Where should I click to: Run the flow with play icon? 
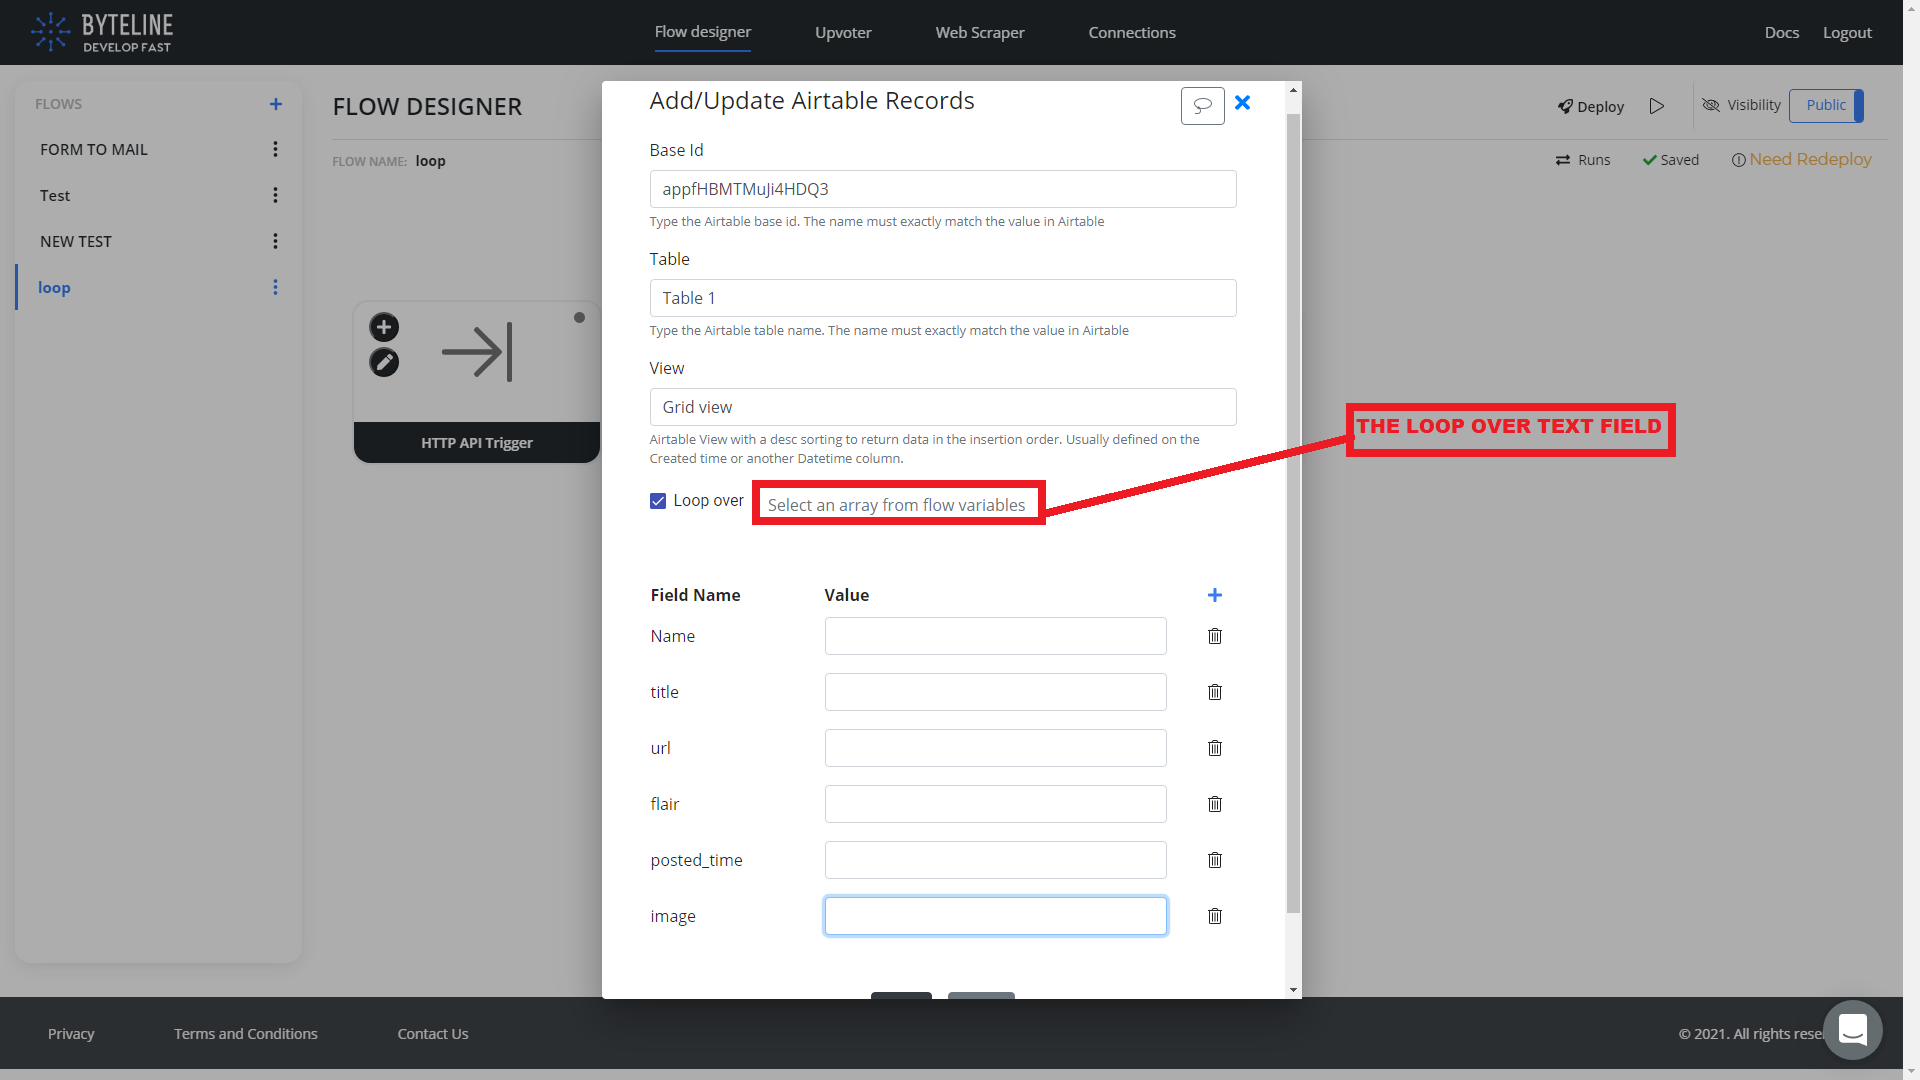[1657, 106]
